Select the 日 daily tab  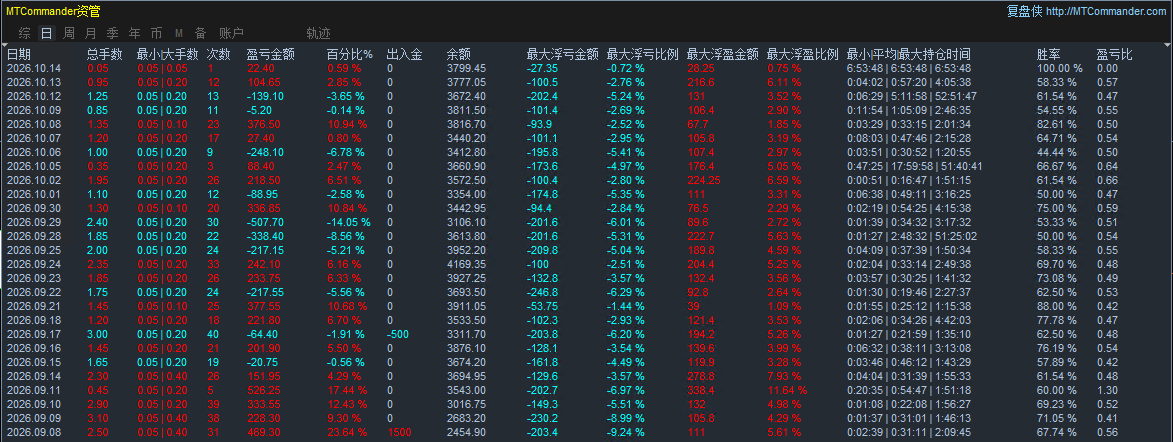click(x=46, y=33)
